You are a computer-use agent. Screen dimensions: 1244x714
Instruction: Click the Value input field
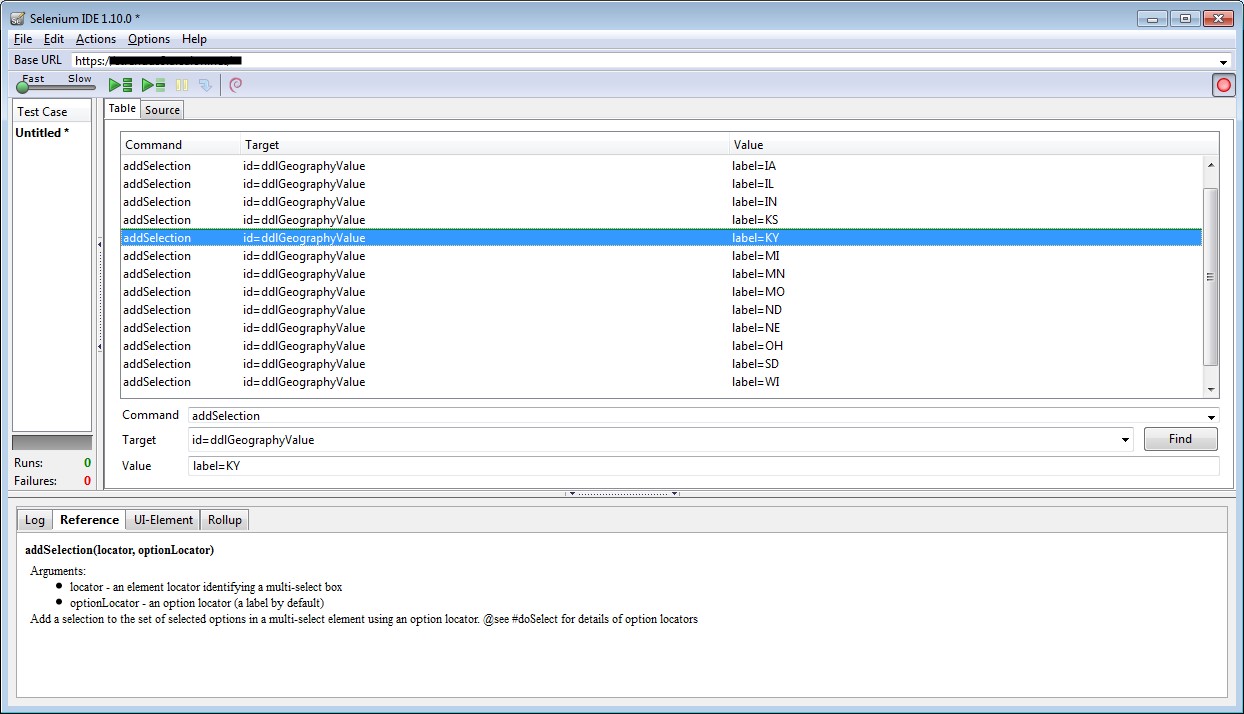tap(700, 466)
